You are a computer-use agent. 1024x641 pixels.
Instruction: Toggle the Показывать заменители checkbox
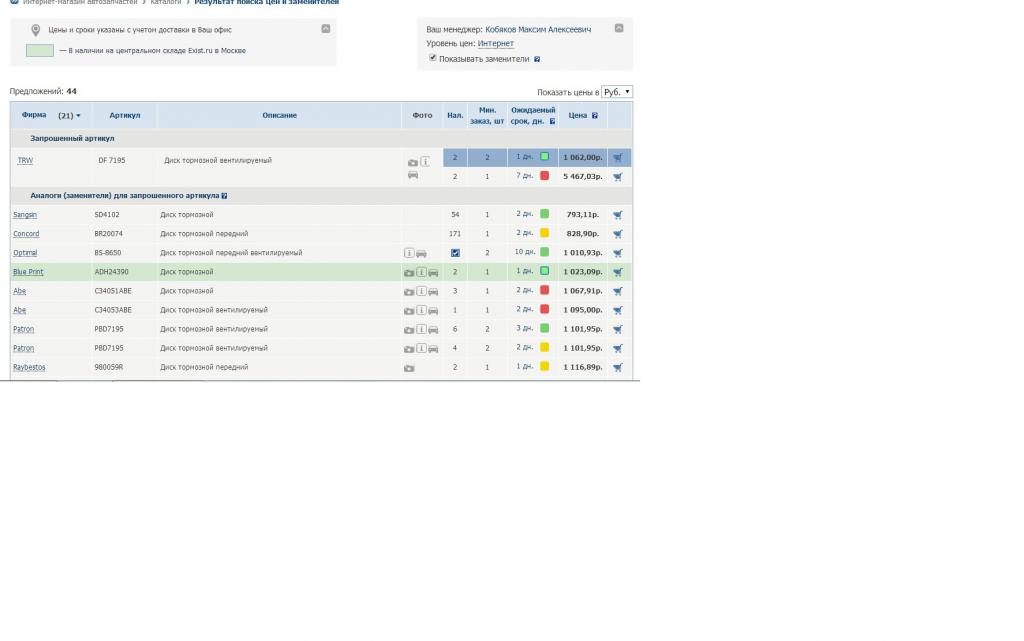tap(432, 58)
